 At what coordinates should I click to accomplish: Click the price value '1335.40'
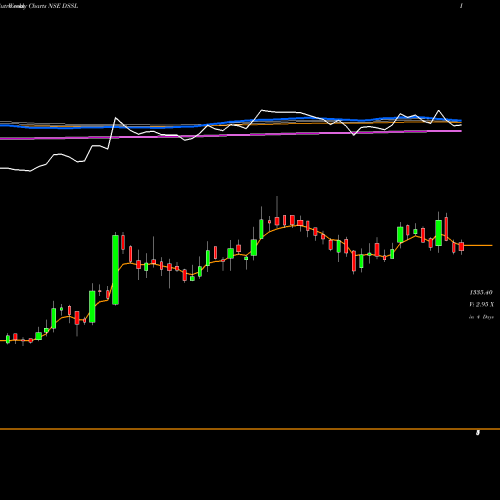point(481,293)
